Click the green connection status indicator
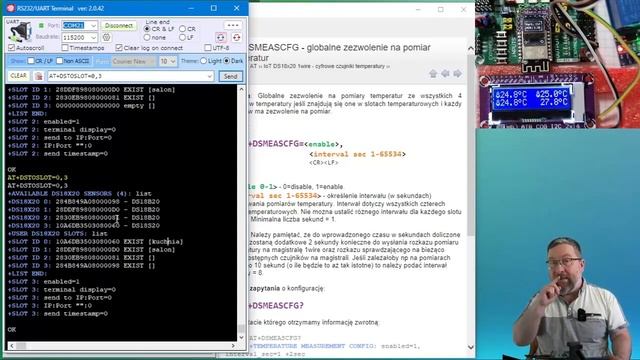This screenshot has height=360, width=640. [41, 25]
